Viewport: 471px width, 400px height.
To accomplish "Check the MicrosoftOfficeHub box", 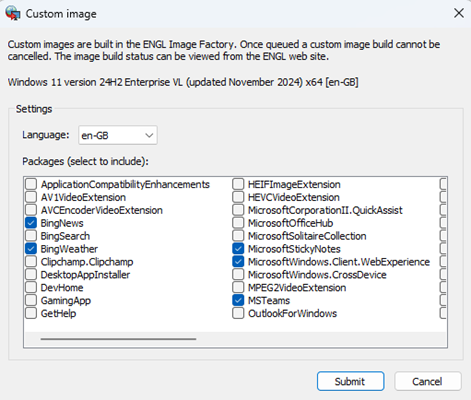I will pyautogui.click(x=238, y=223).
